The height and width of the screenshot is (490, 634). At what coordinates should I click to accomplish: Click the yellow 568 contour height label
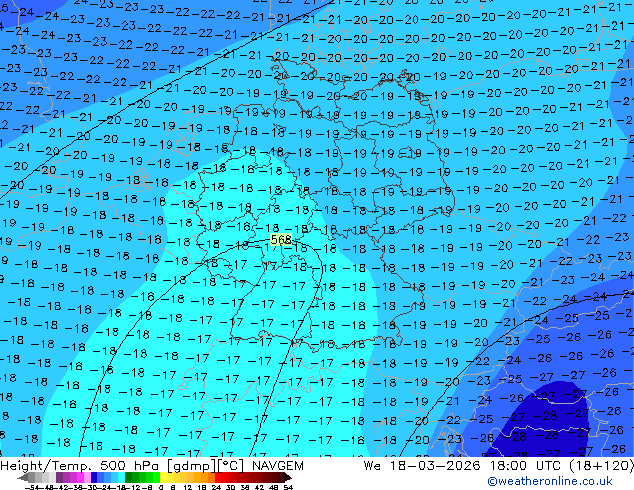(x=281, y=239)
